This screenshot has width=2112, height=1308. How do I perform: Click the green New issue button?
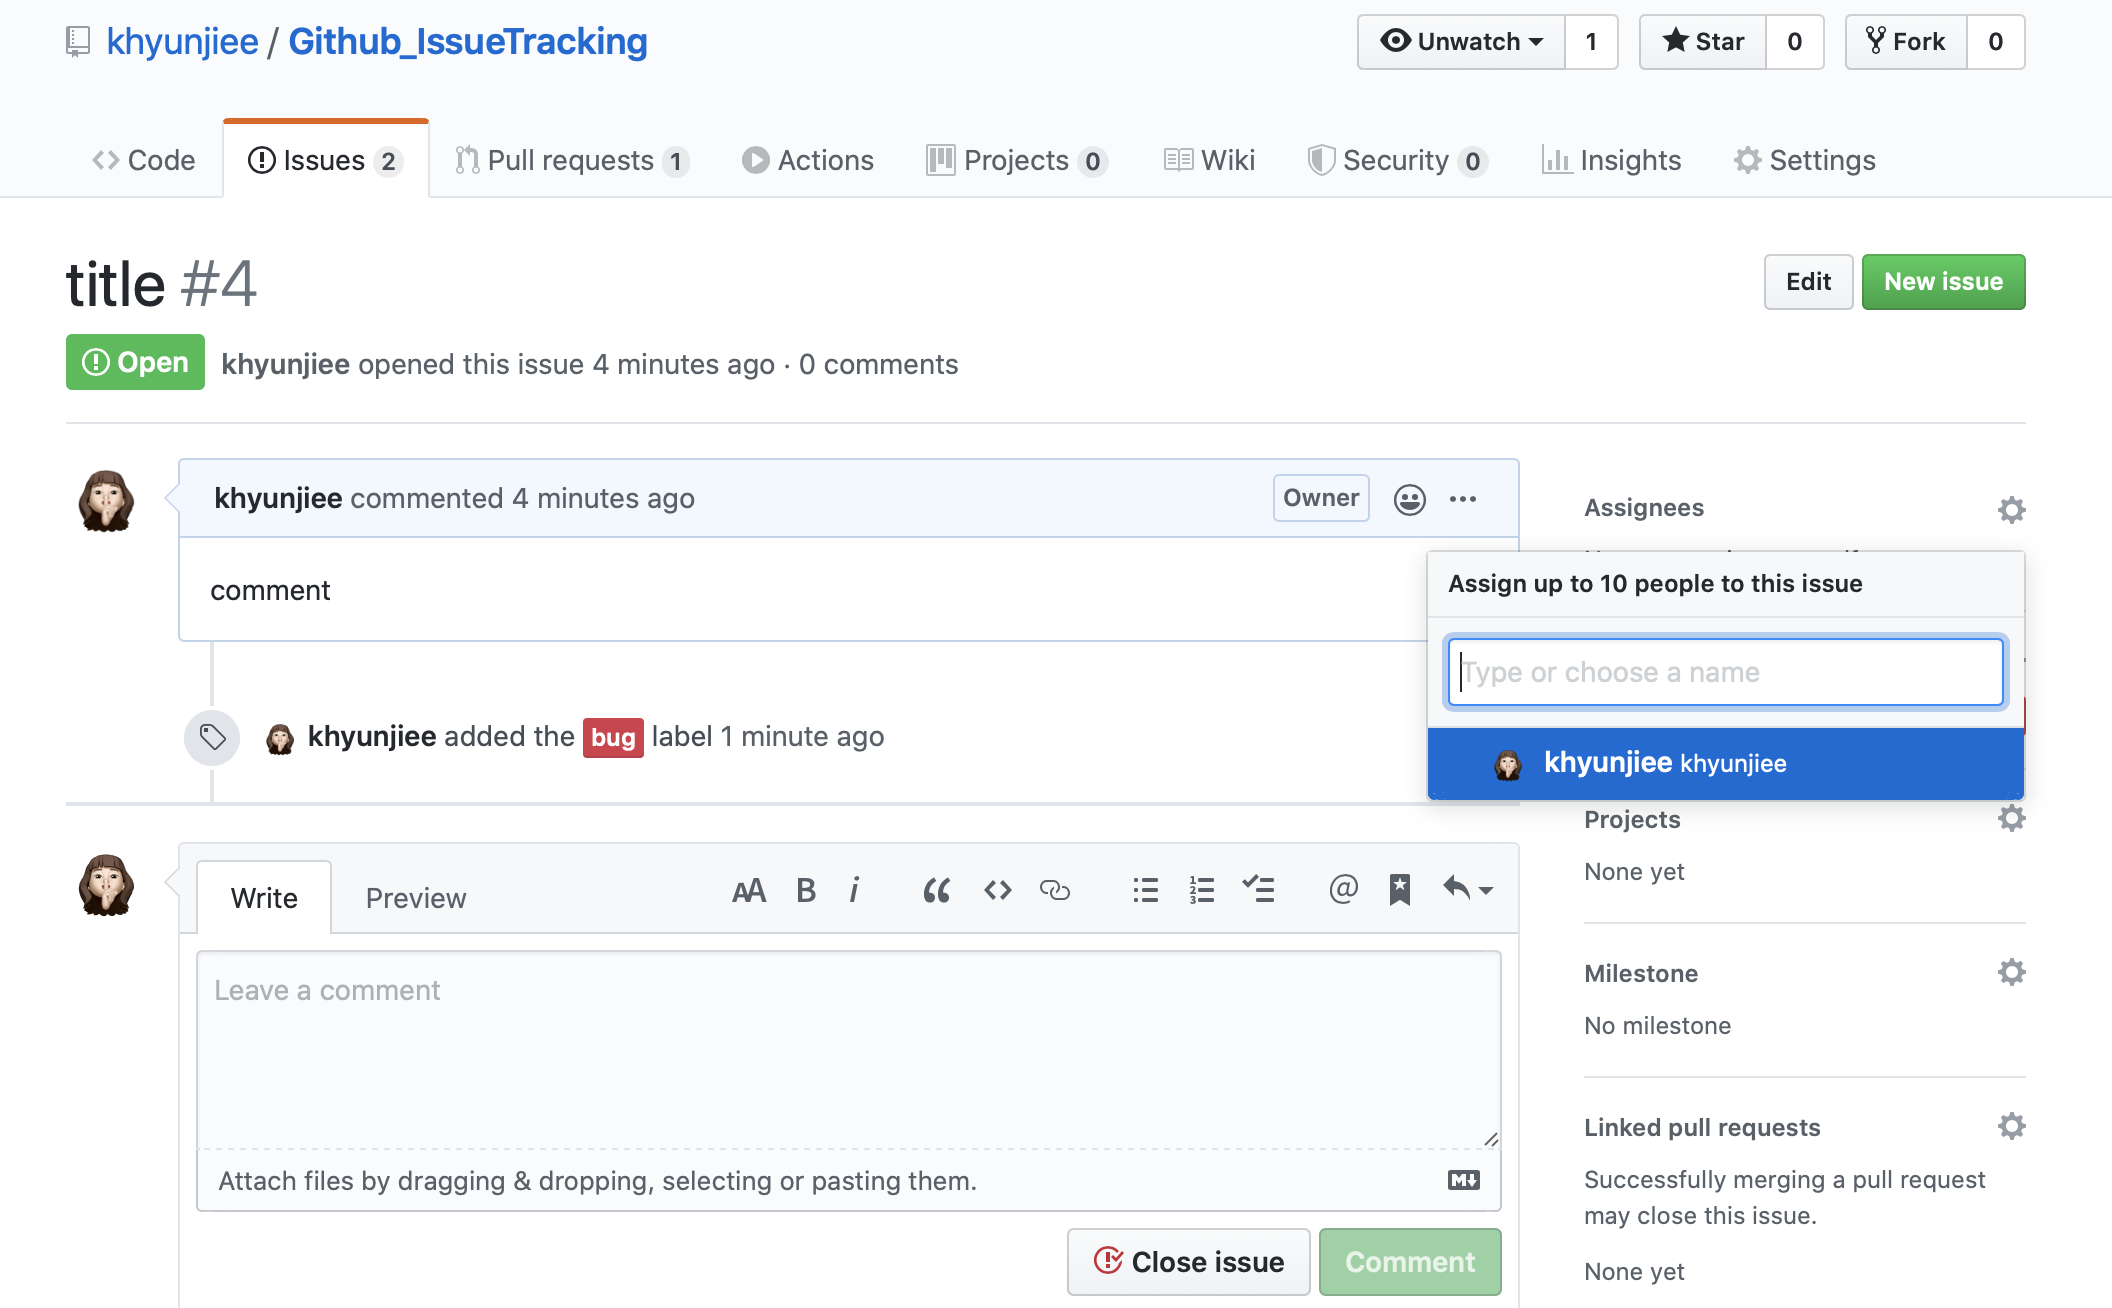point(1943,282)
